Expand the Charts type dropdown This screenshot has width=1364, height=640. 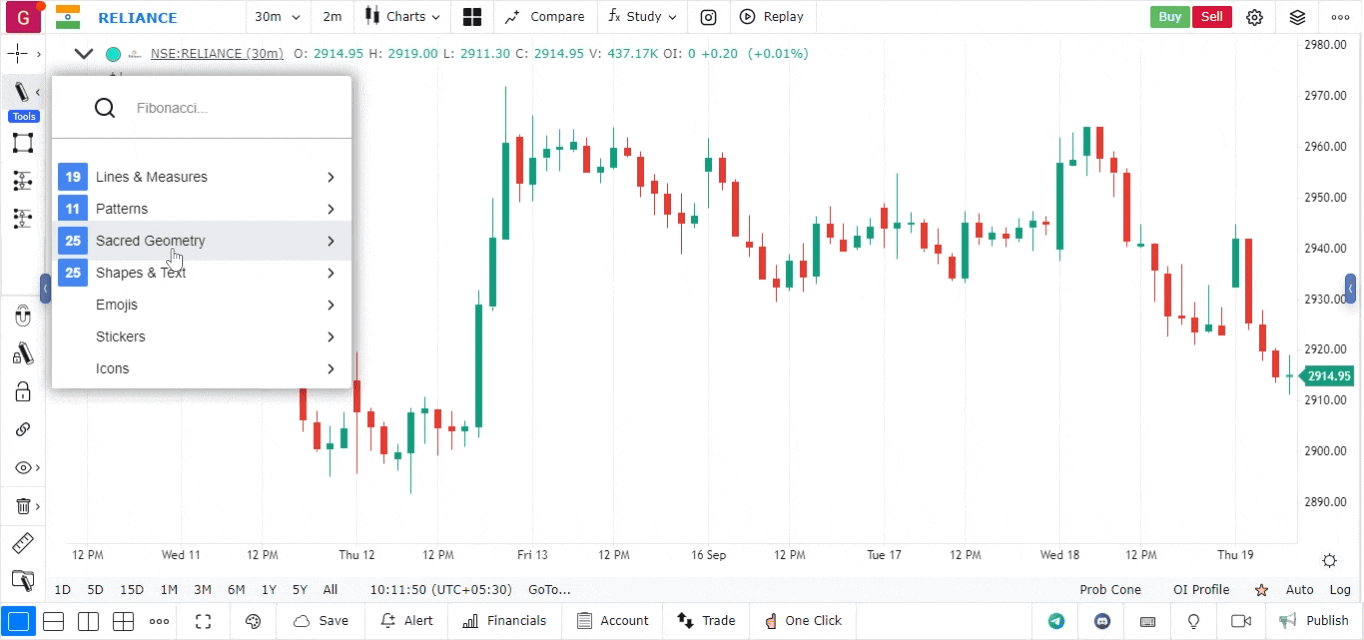[402, 17]
